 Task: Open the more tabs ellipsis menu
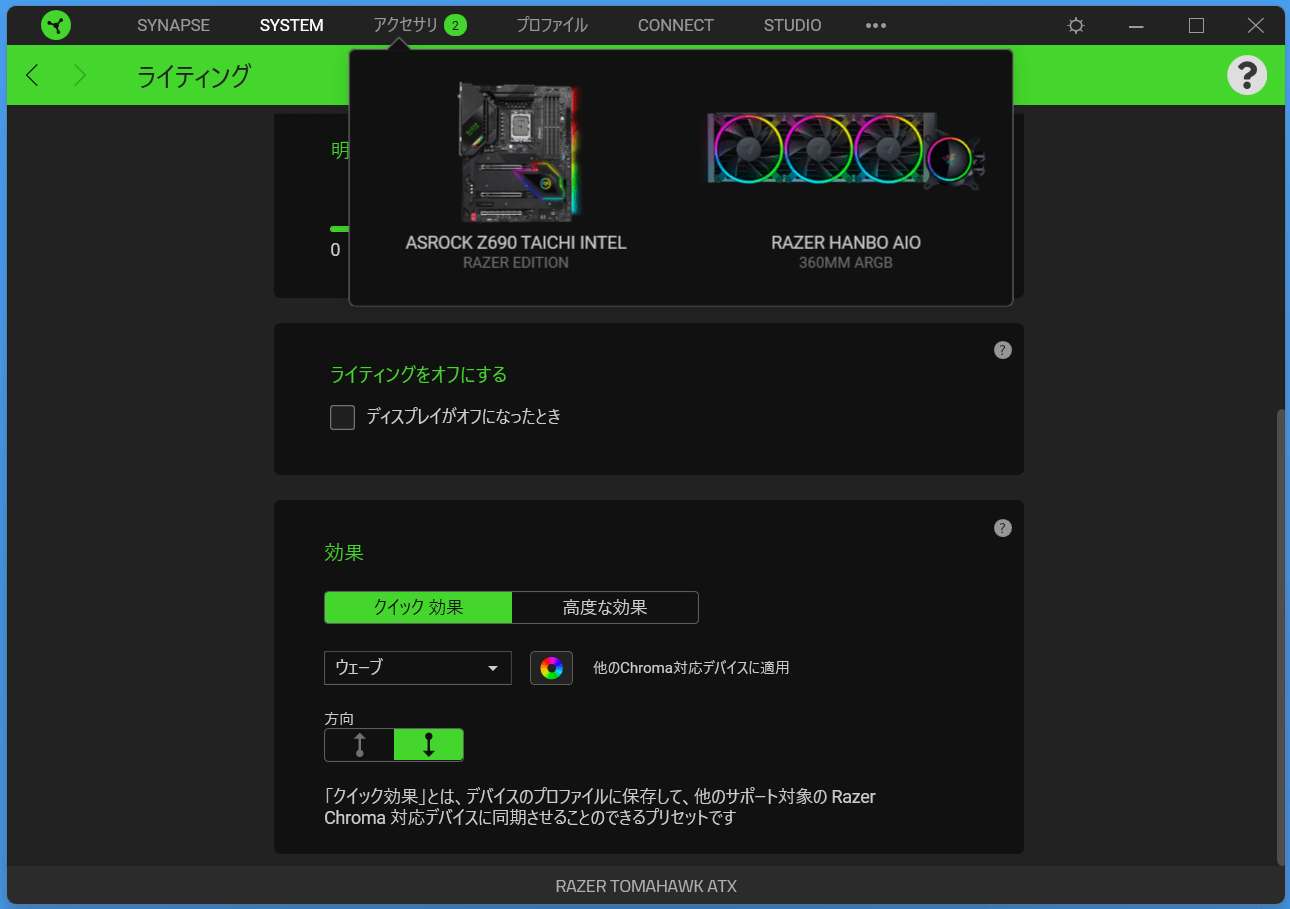coord(876,25)
